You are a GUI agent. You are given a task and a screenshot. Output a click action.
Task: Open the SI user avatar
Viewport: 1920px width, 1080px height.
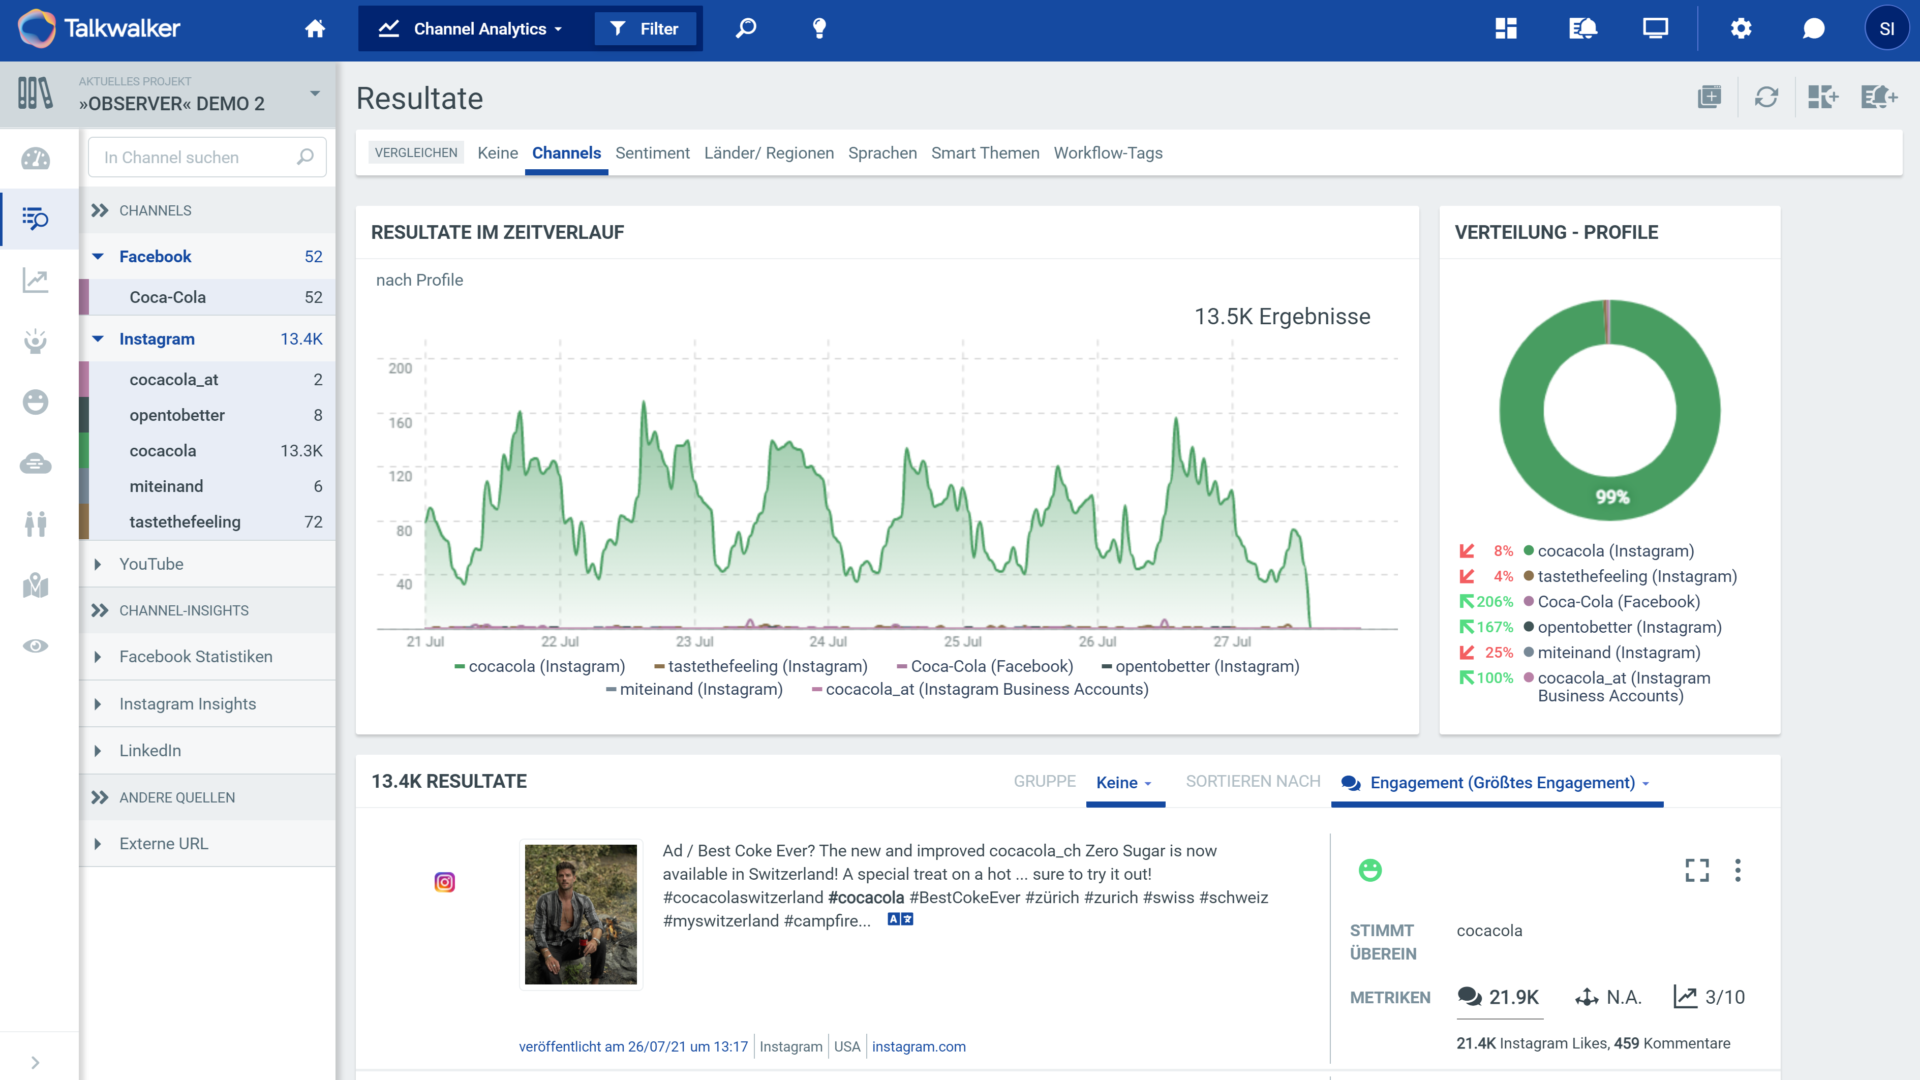(1887, 29)
